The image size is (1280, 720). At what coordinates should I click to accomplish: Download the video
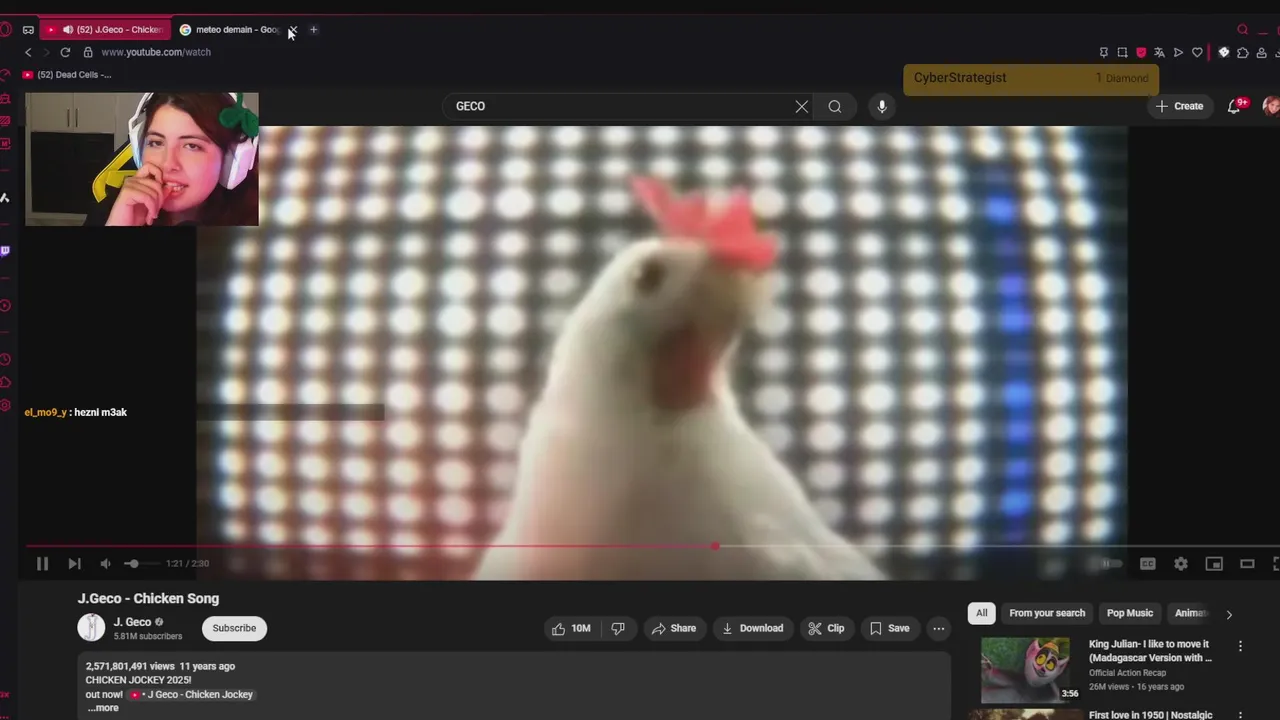753,628
